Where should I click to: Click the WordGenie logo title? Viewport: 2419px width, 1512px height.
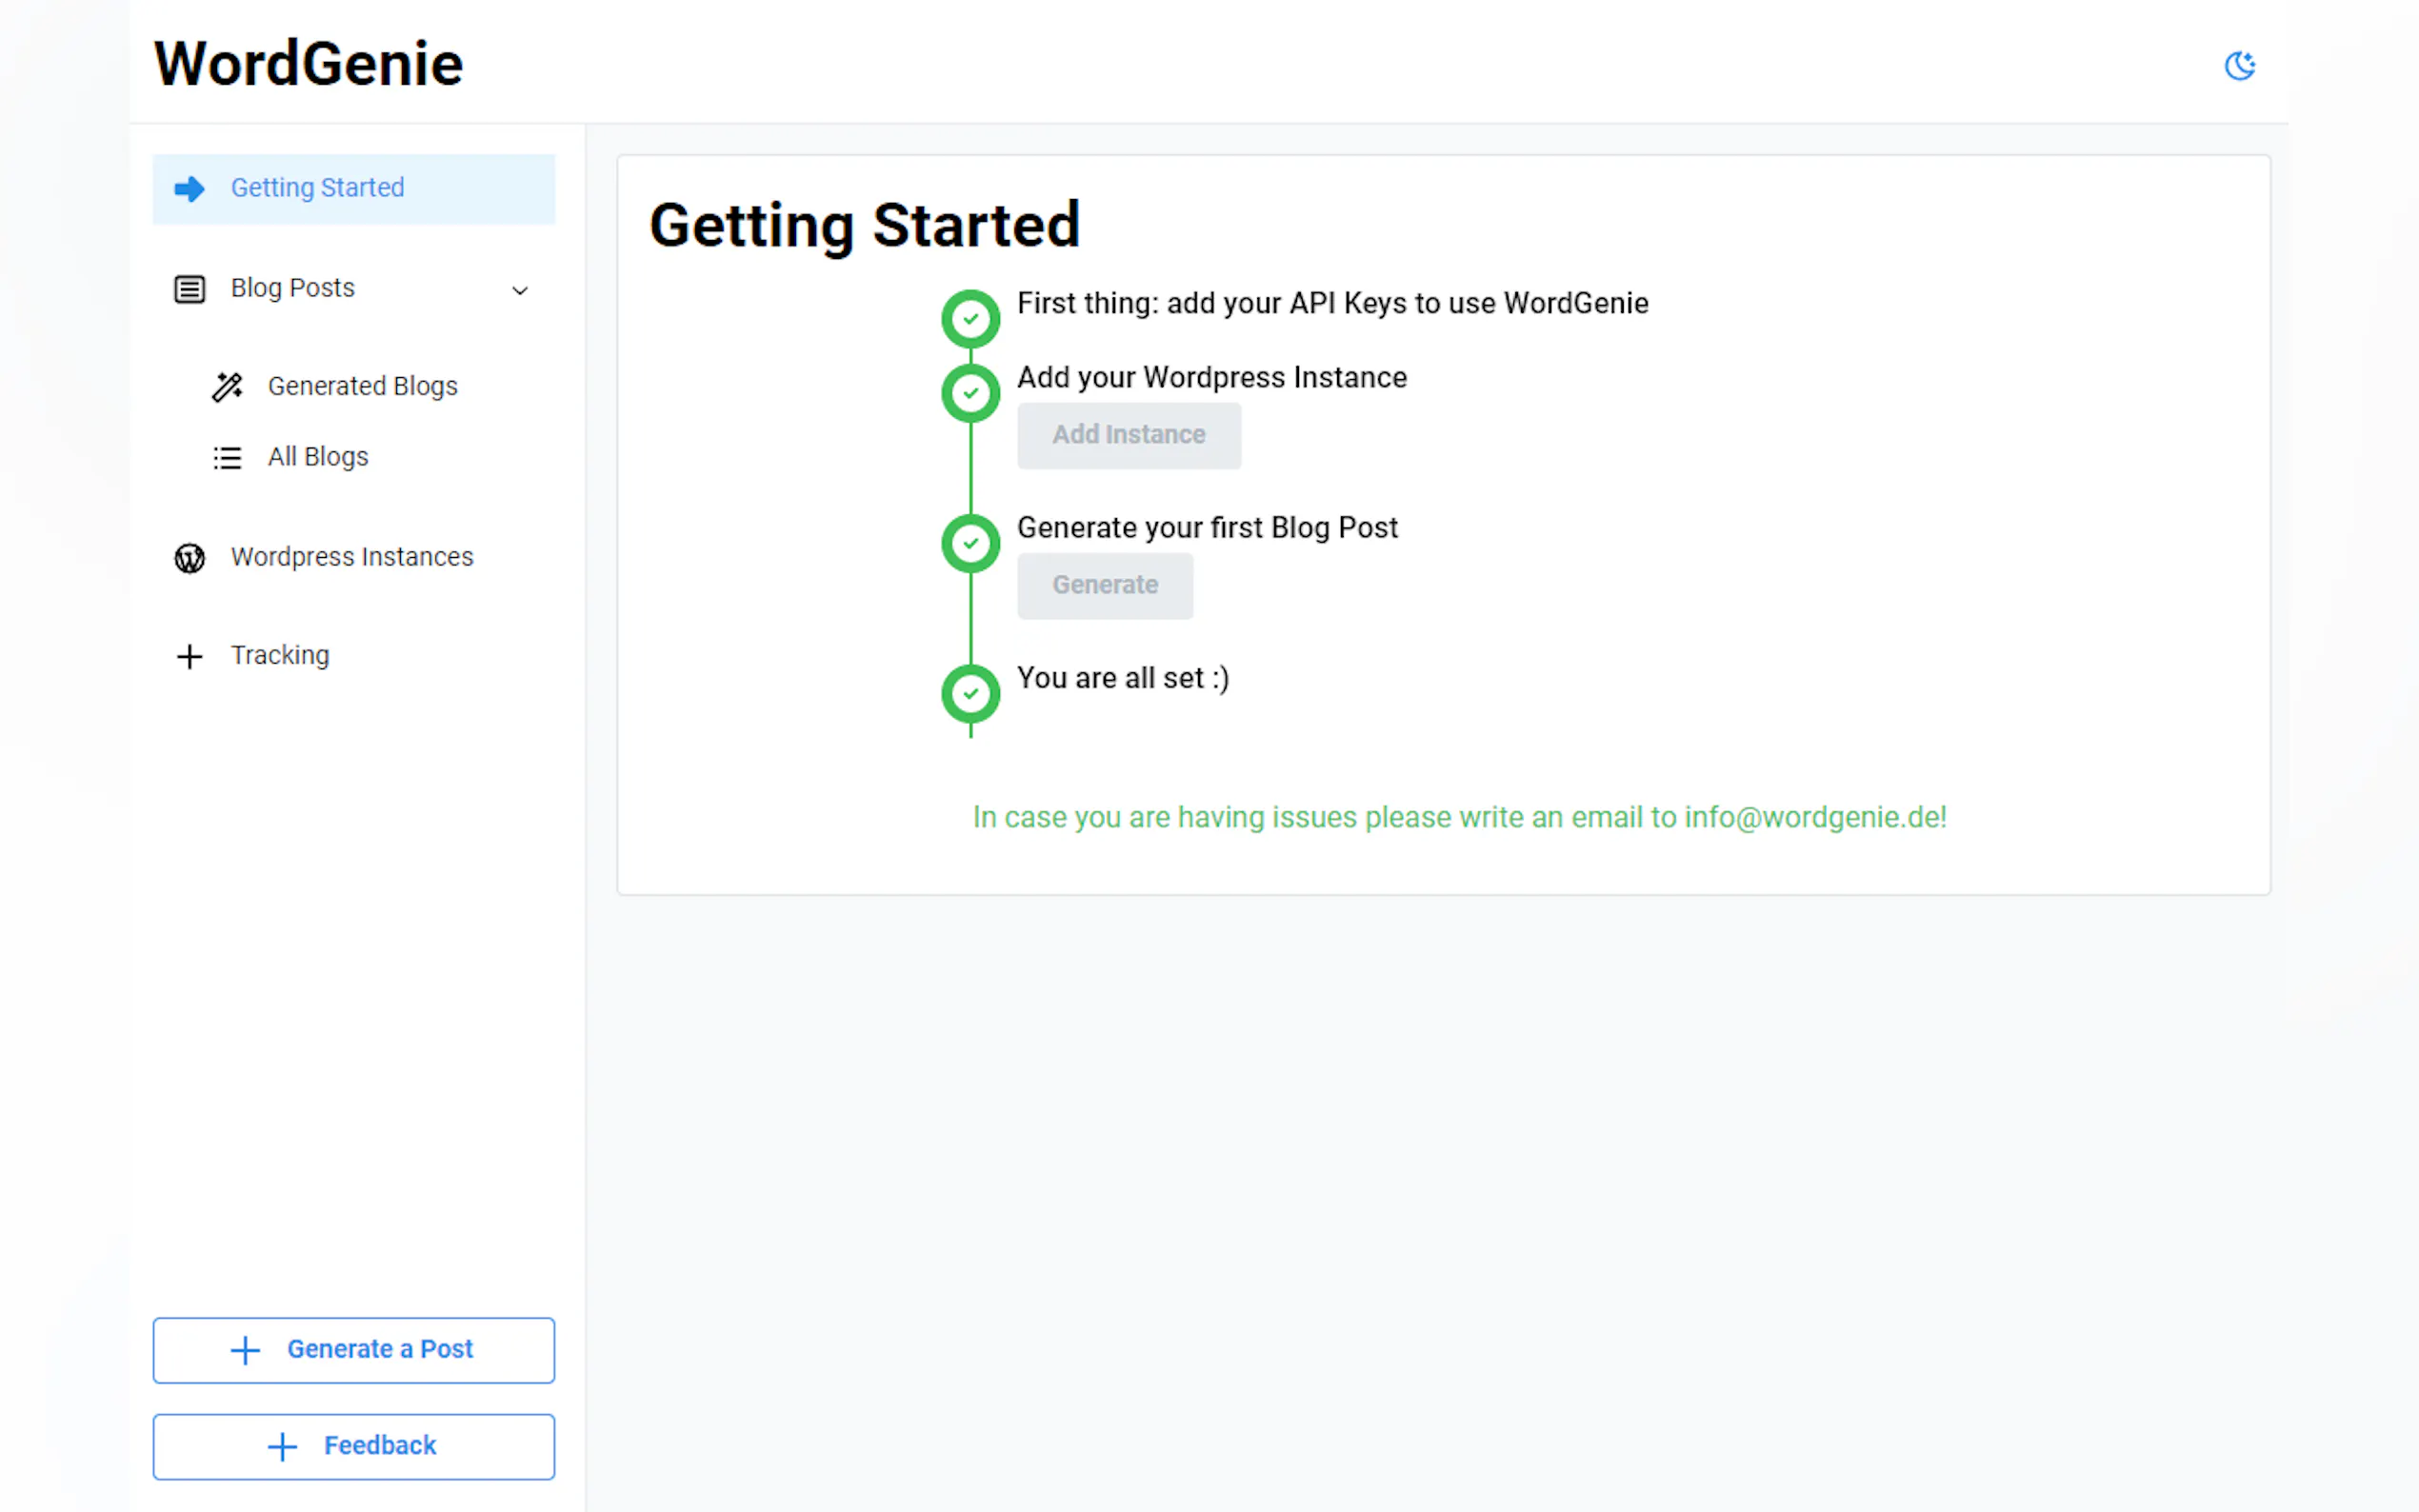(308, 65)
